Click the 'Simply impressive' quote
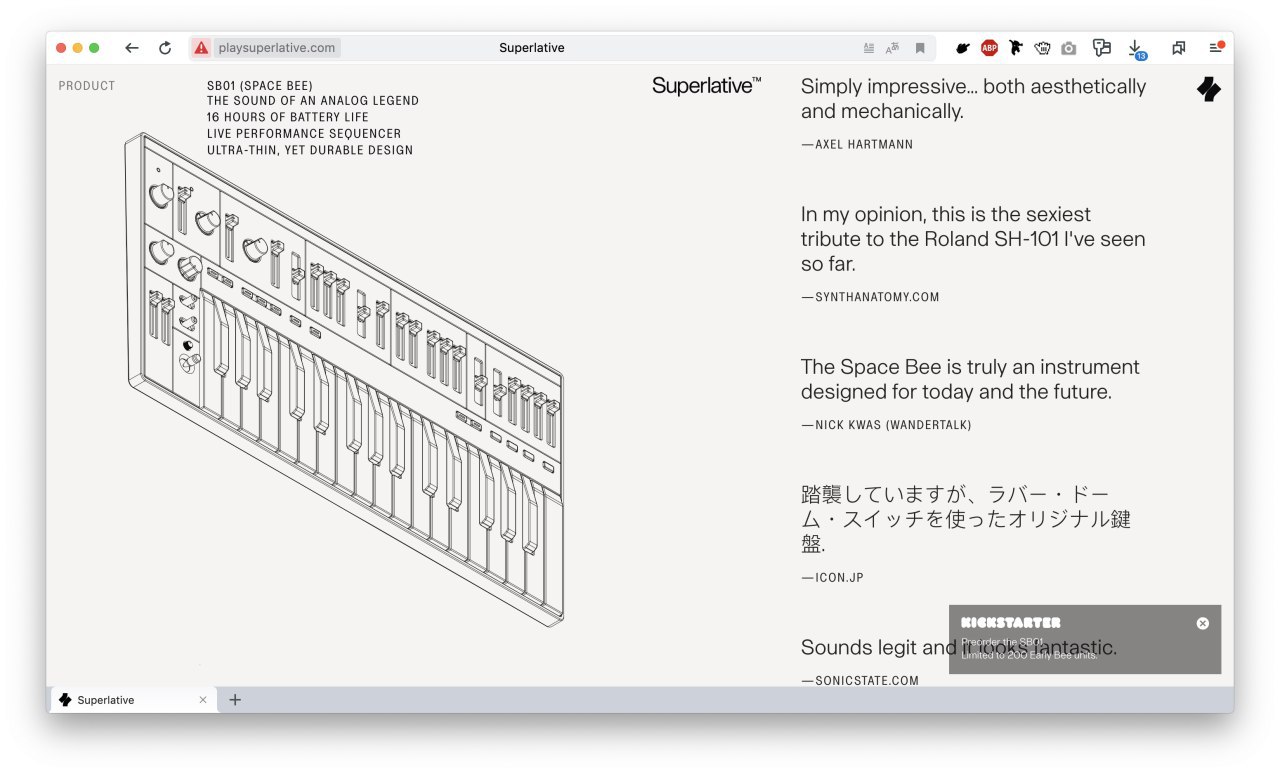The width and height of the screenshot is (1280, 774). coord(973,99)
